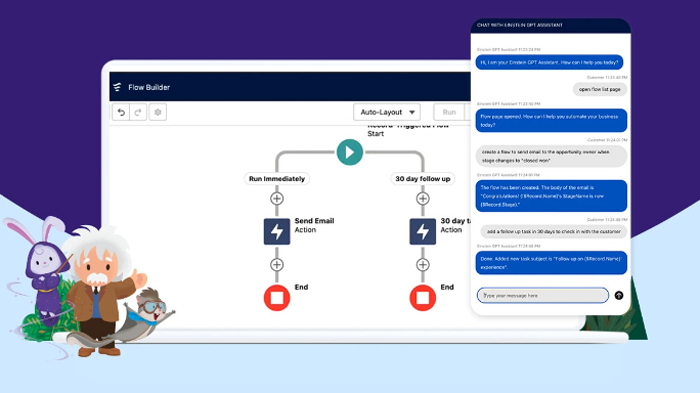Select the 'add a follow up task in 30 days' message
Screen dimensions: 700x393
coord(554,231)
